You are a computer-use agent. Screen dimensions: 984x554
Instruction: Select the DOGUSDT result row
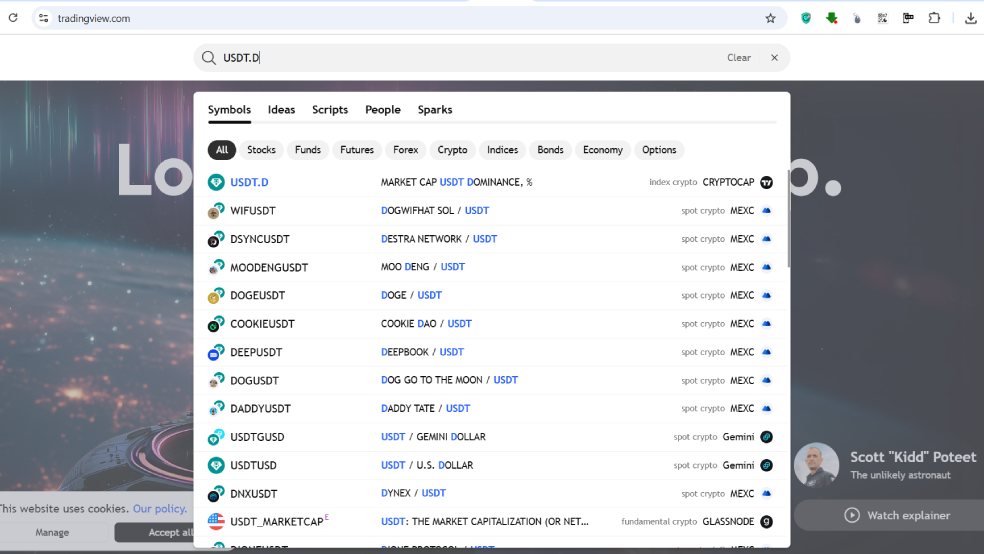491,380
